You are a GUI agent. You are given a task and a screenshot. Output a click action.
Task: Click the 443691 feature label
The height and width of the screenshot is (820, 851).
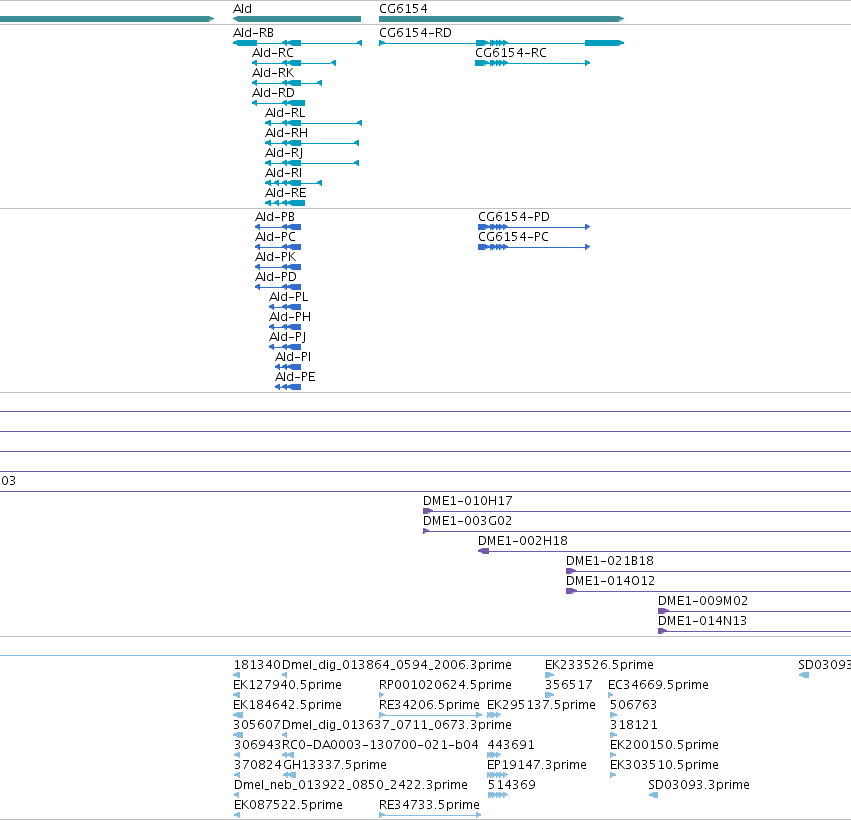click(511, 745)
